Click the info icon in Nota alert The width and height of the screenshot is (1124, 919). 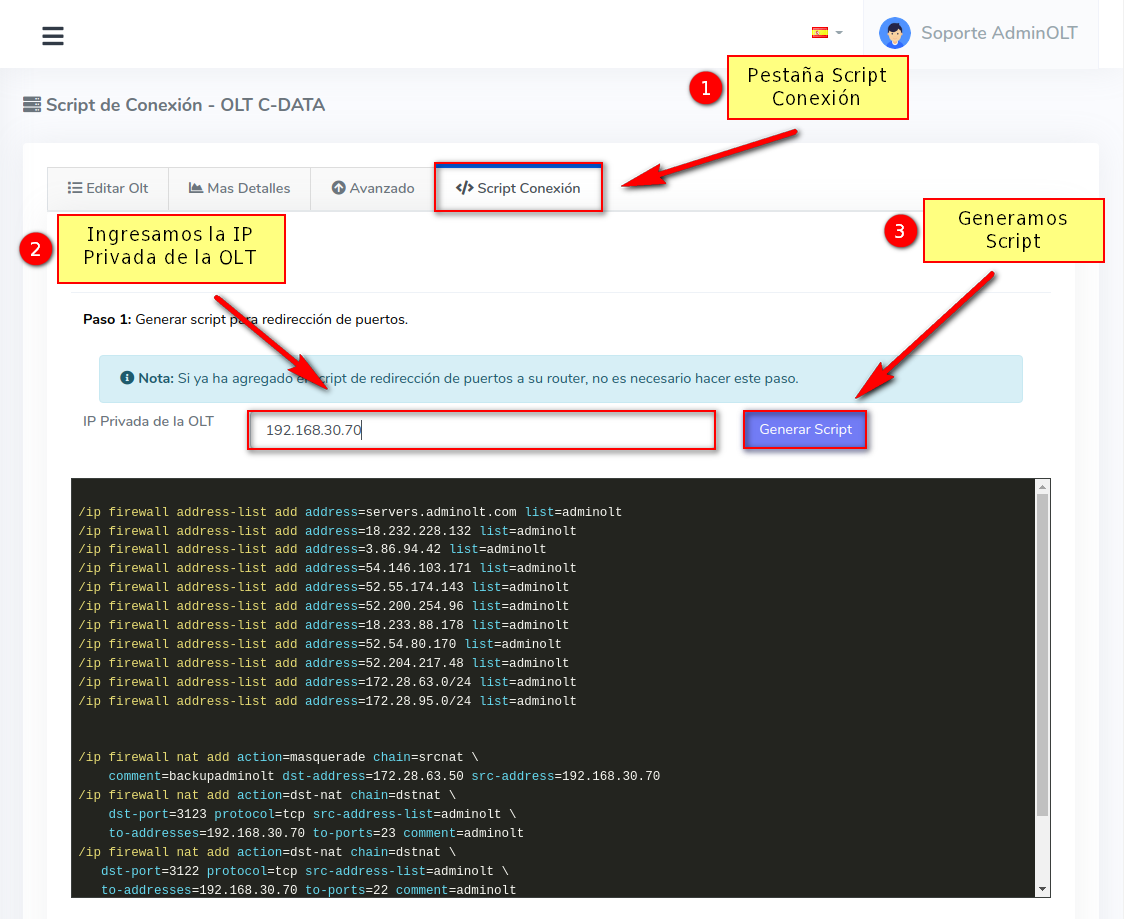[x=127, y=378]
